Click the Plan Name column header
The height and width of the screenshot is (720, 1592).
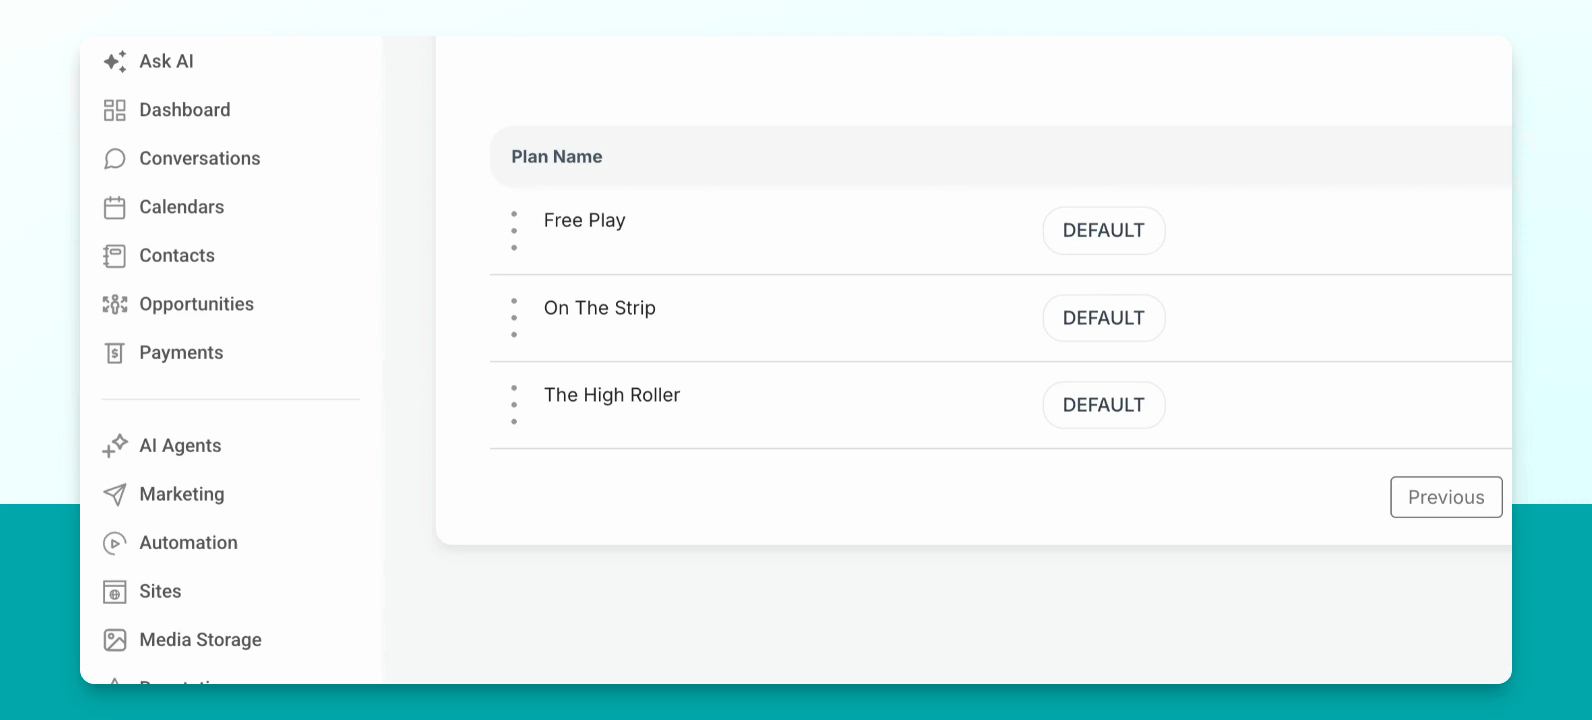[557, 157]
